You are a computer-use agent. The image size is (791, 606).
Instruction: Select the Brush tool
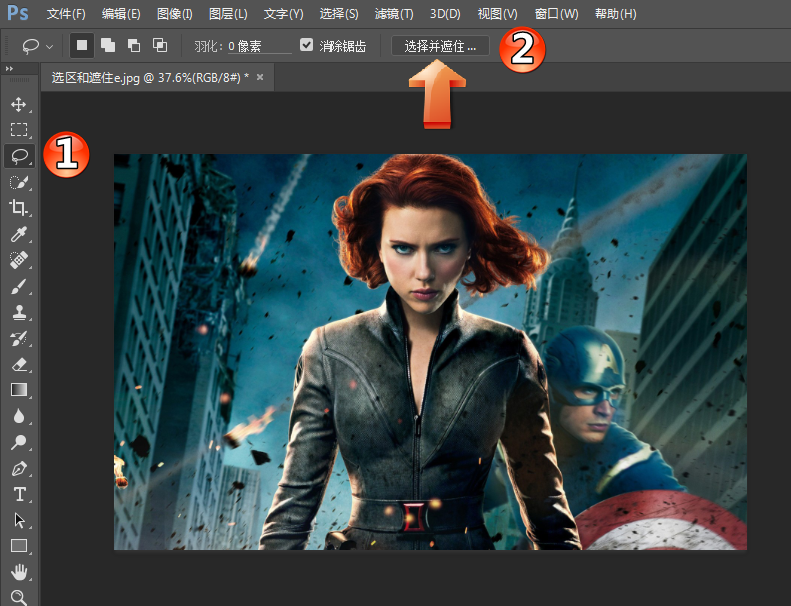[18, 286]
